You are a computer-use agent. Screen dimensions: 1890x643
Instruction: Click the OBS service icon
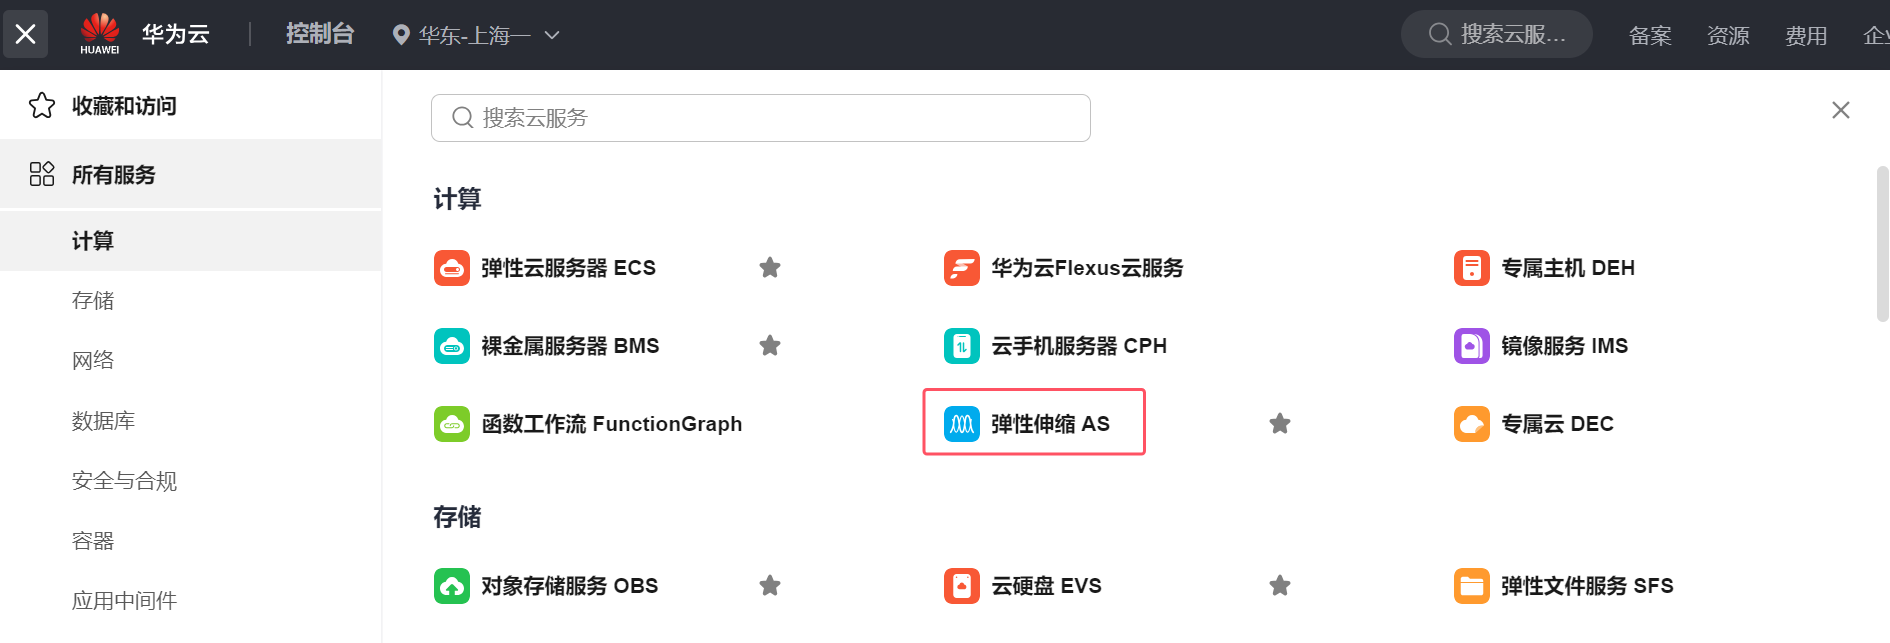pyautogui.click(x=452, y=586)
